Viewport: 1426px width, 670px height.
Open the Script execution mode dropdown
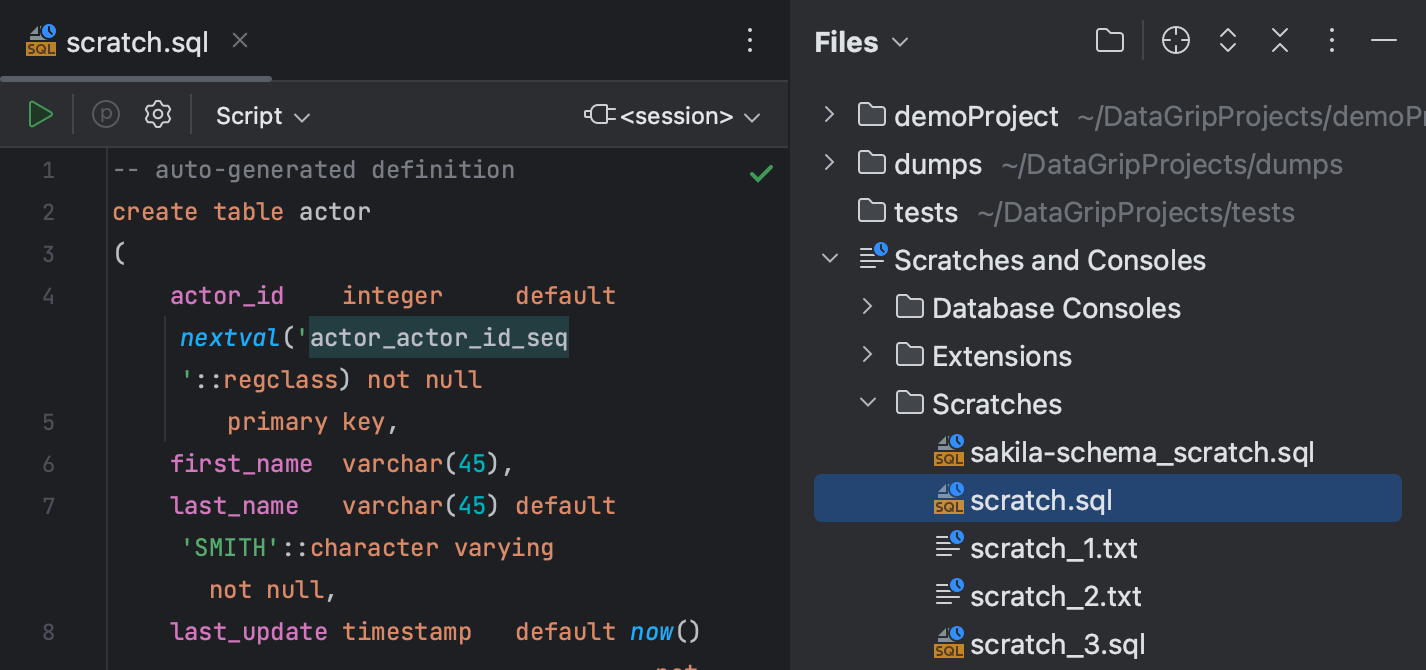point(262,115)
